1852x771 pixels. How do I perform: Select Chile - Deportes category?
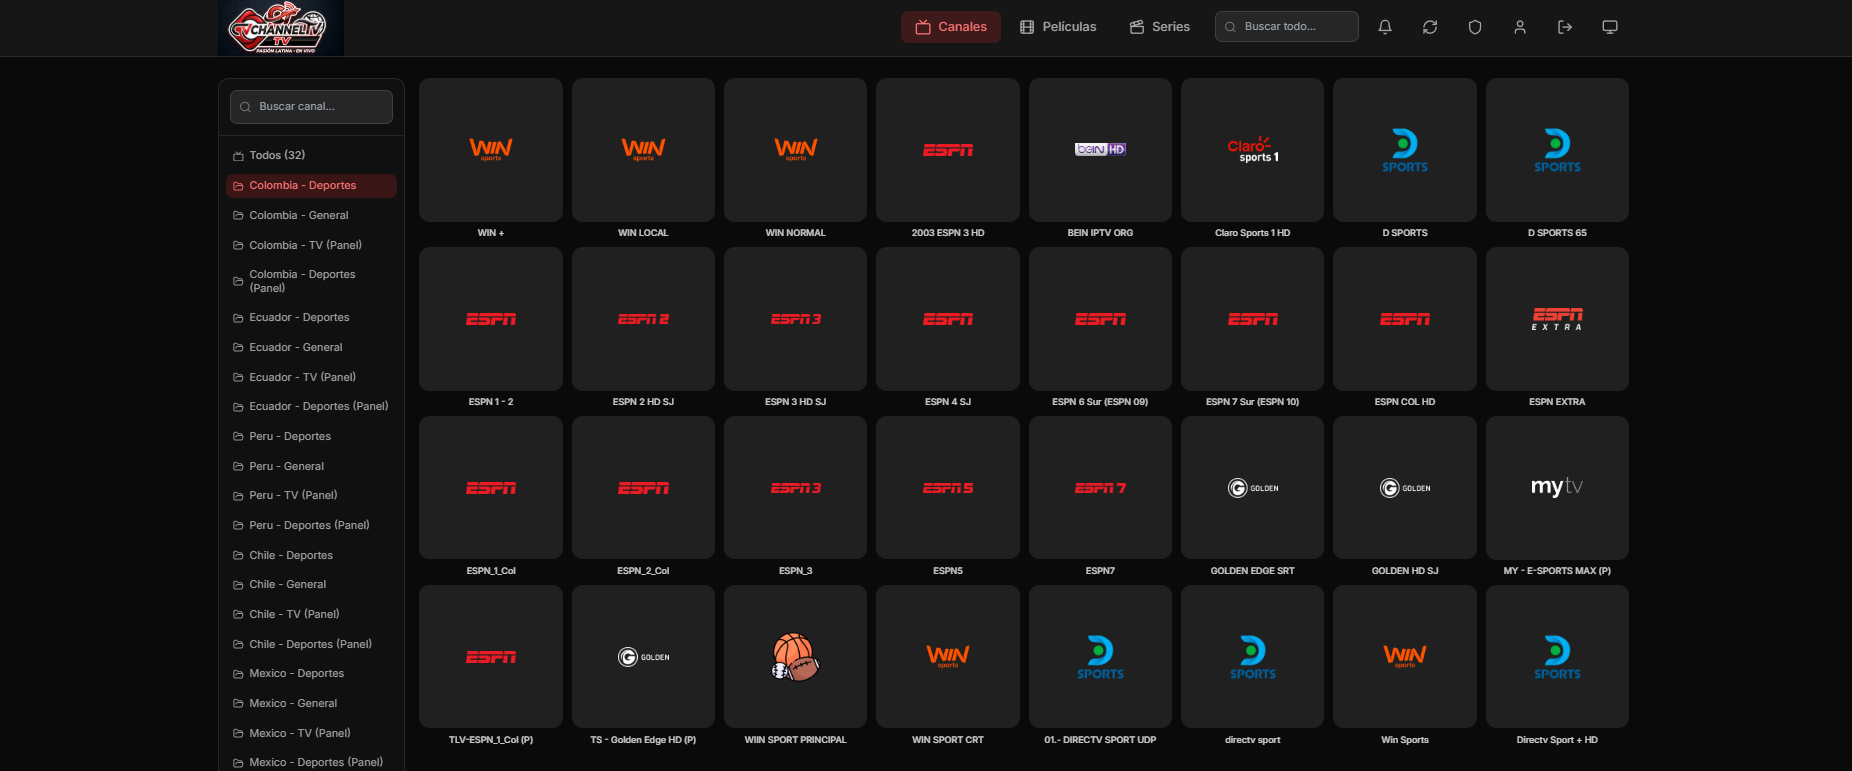point(311,555)
